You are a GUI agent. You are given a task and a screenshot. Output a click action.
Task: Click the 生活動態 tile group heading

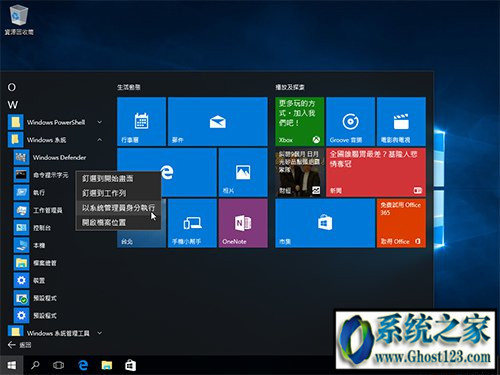[x=129, y=87]
